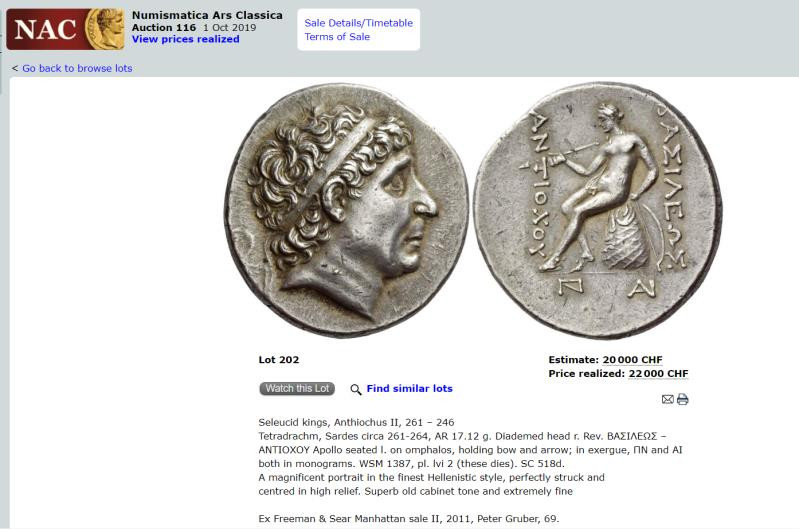
Task: Email this lot using the envelope icon
Action: [668, 399]
